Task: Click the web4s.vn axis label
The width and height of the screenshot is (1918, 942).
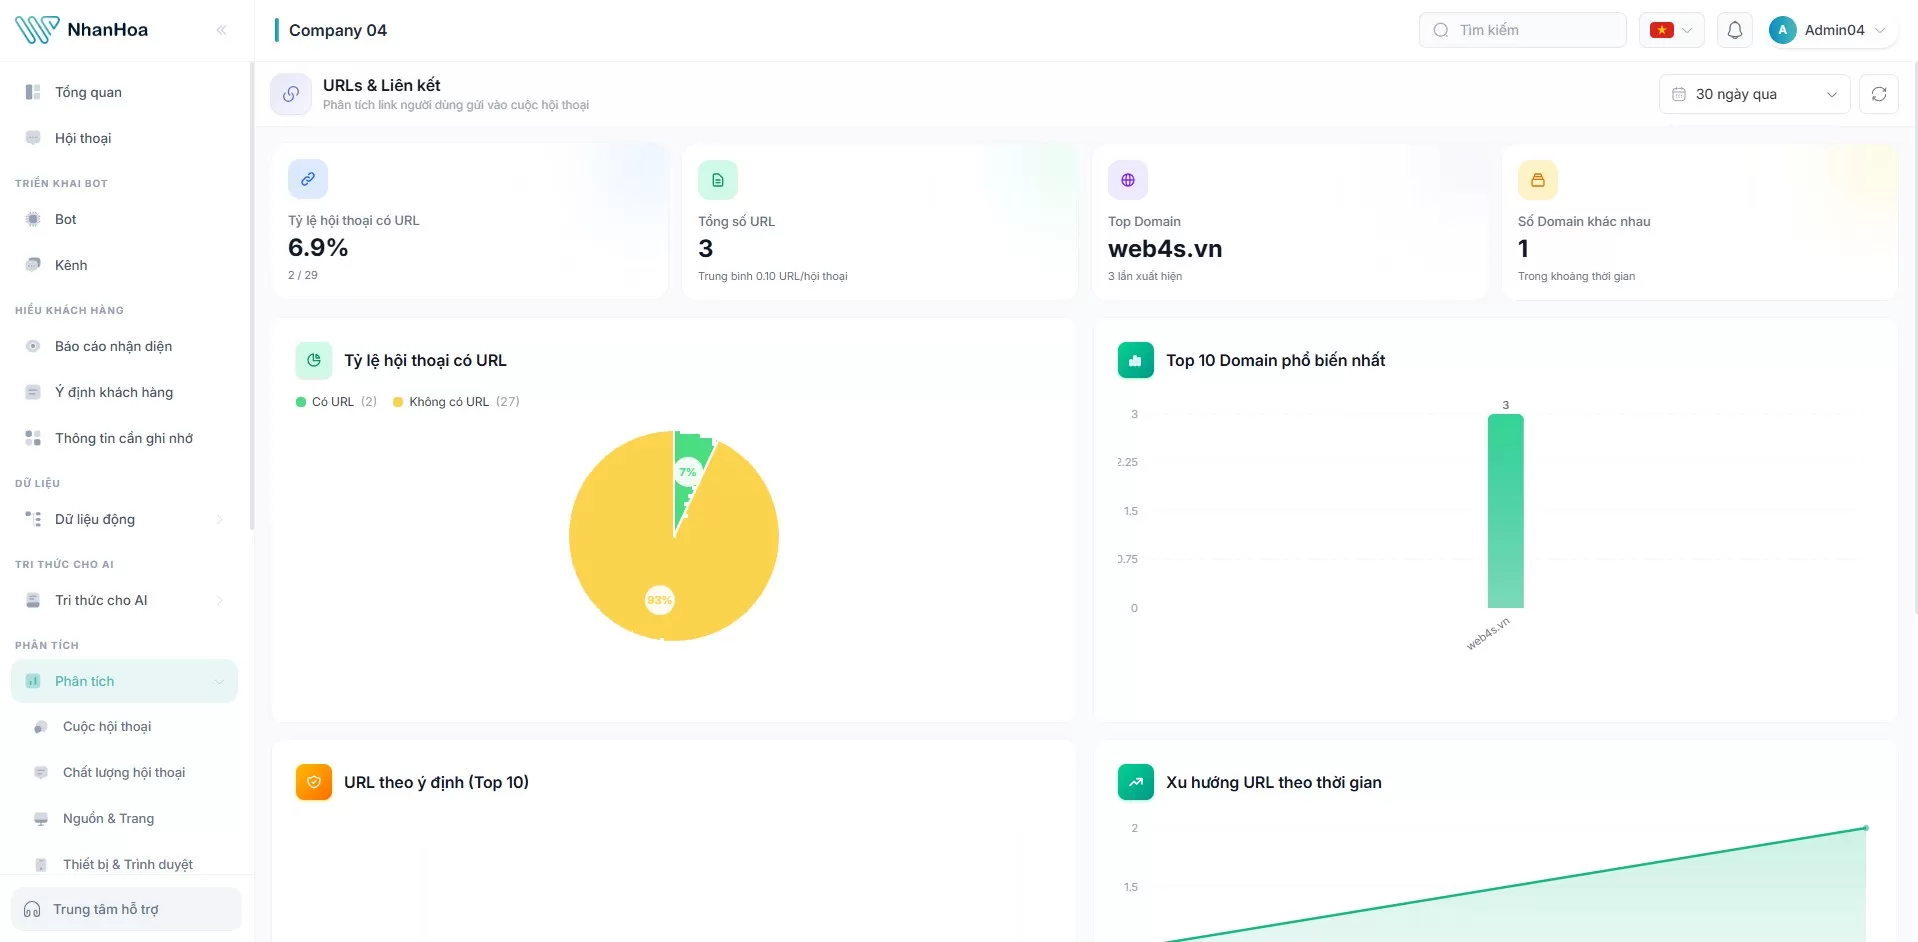Action: coord(1488,634)
